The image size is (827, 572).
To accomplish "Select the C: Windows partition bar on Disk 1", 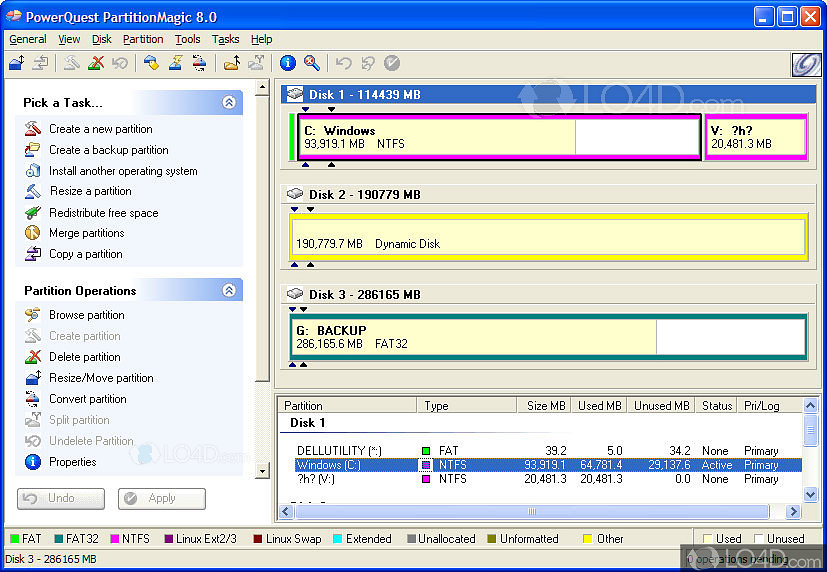I will (499, 137).
